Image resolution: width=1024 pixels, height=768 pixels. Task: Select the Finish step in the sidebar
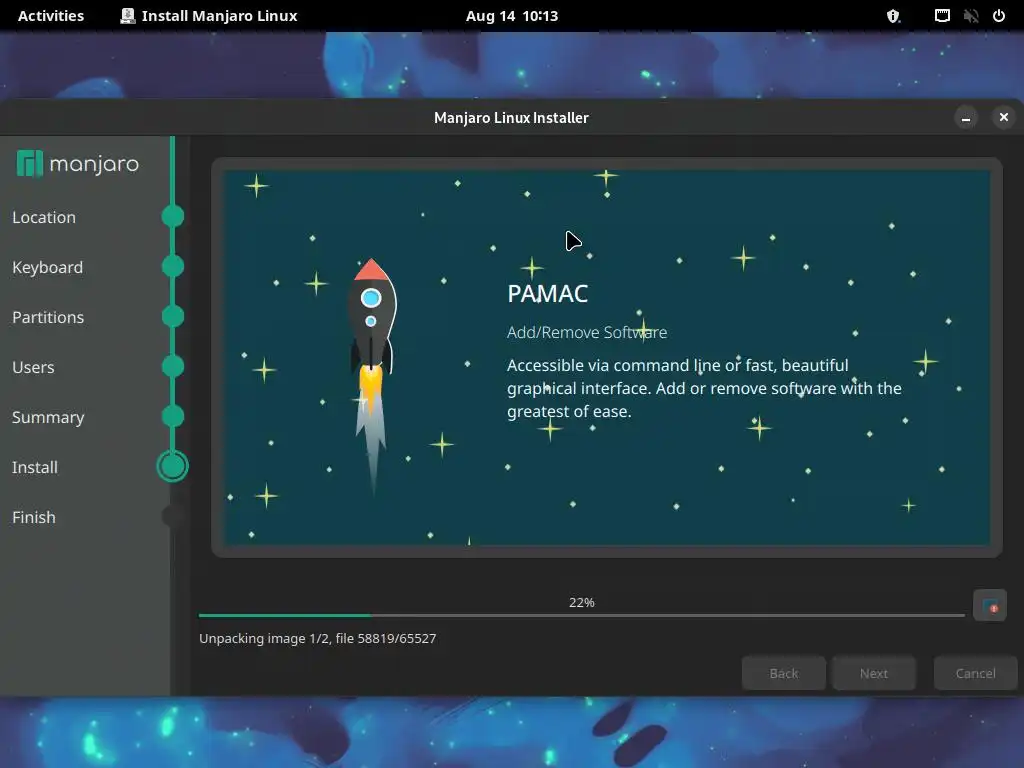pyautogui.click(x=34, y=517)
